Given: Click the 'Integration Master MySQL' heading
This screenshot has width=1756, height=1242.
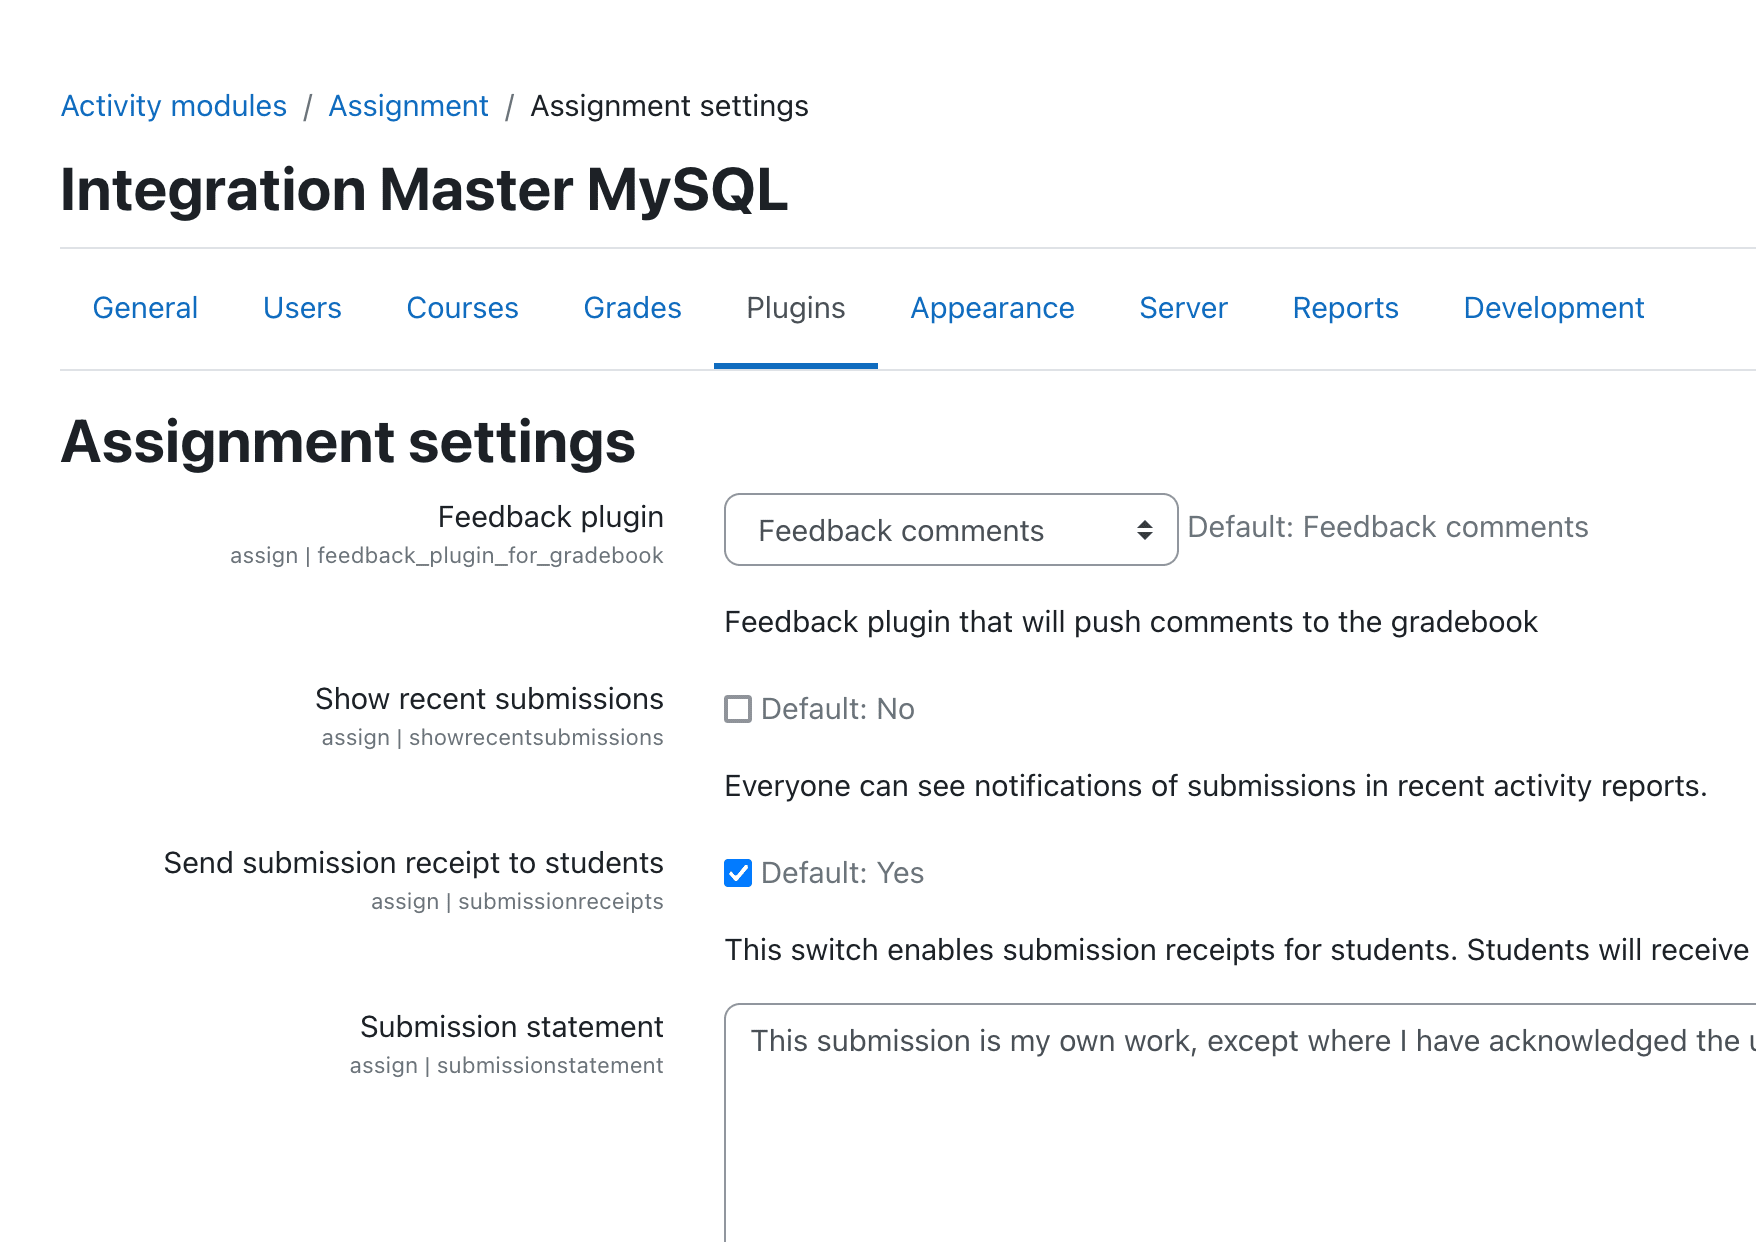Looking at the screenshot, I should [424, 190].
